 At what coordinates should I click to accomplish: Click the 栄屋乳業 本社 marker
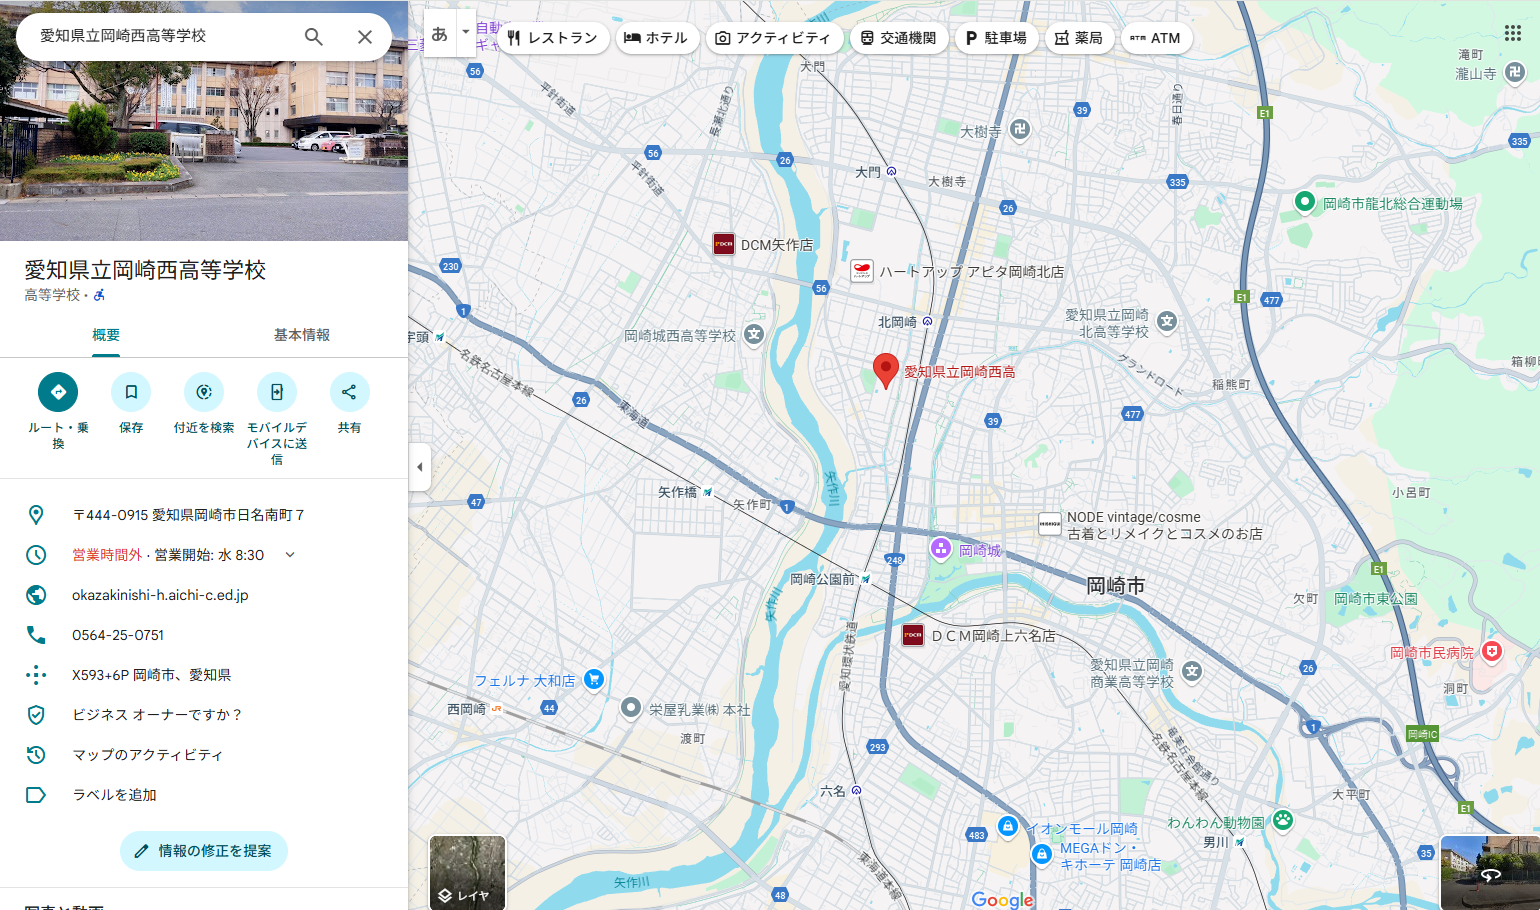pyautogui.click(x=631, y=708)
